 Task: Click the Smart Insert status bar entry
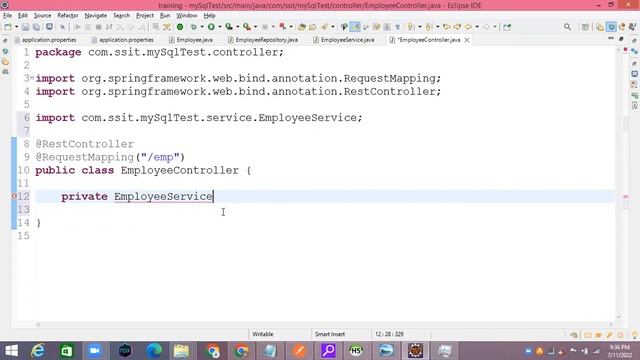click(x=330, y=334)
